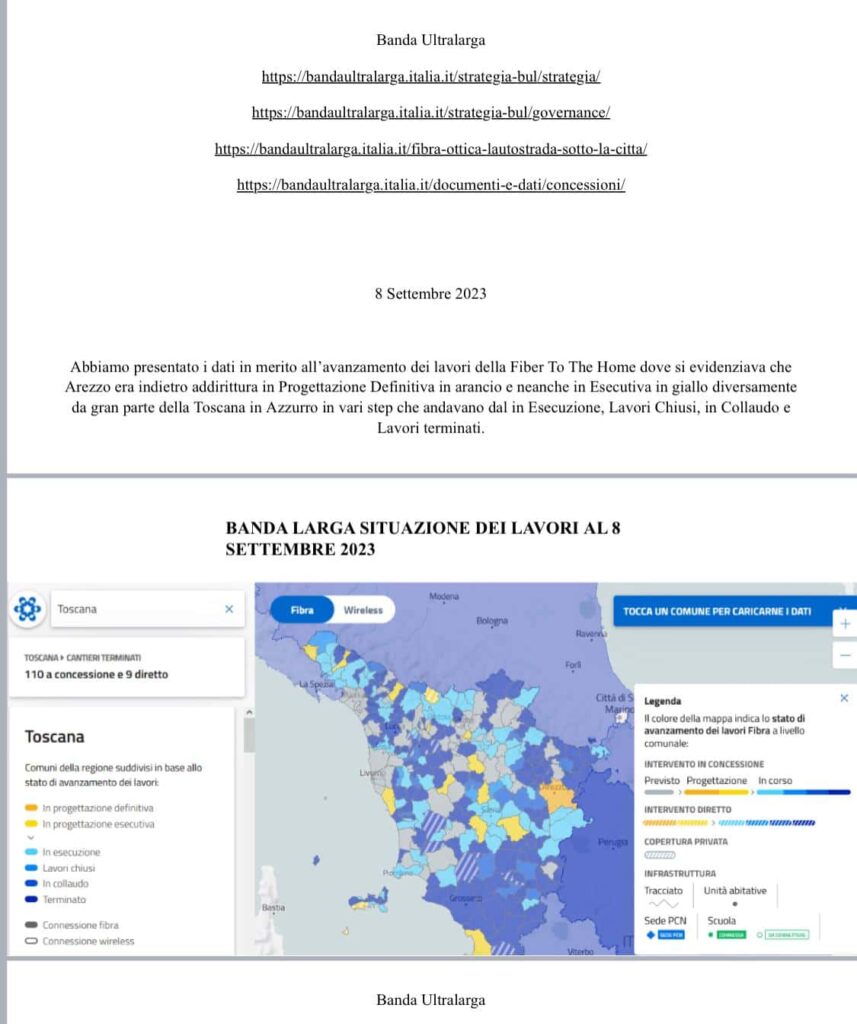The image size is (857, 1024).
Task: Click the Tracciato zigzag line icon
Action: tap(663, 904)
